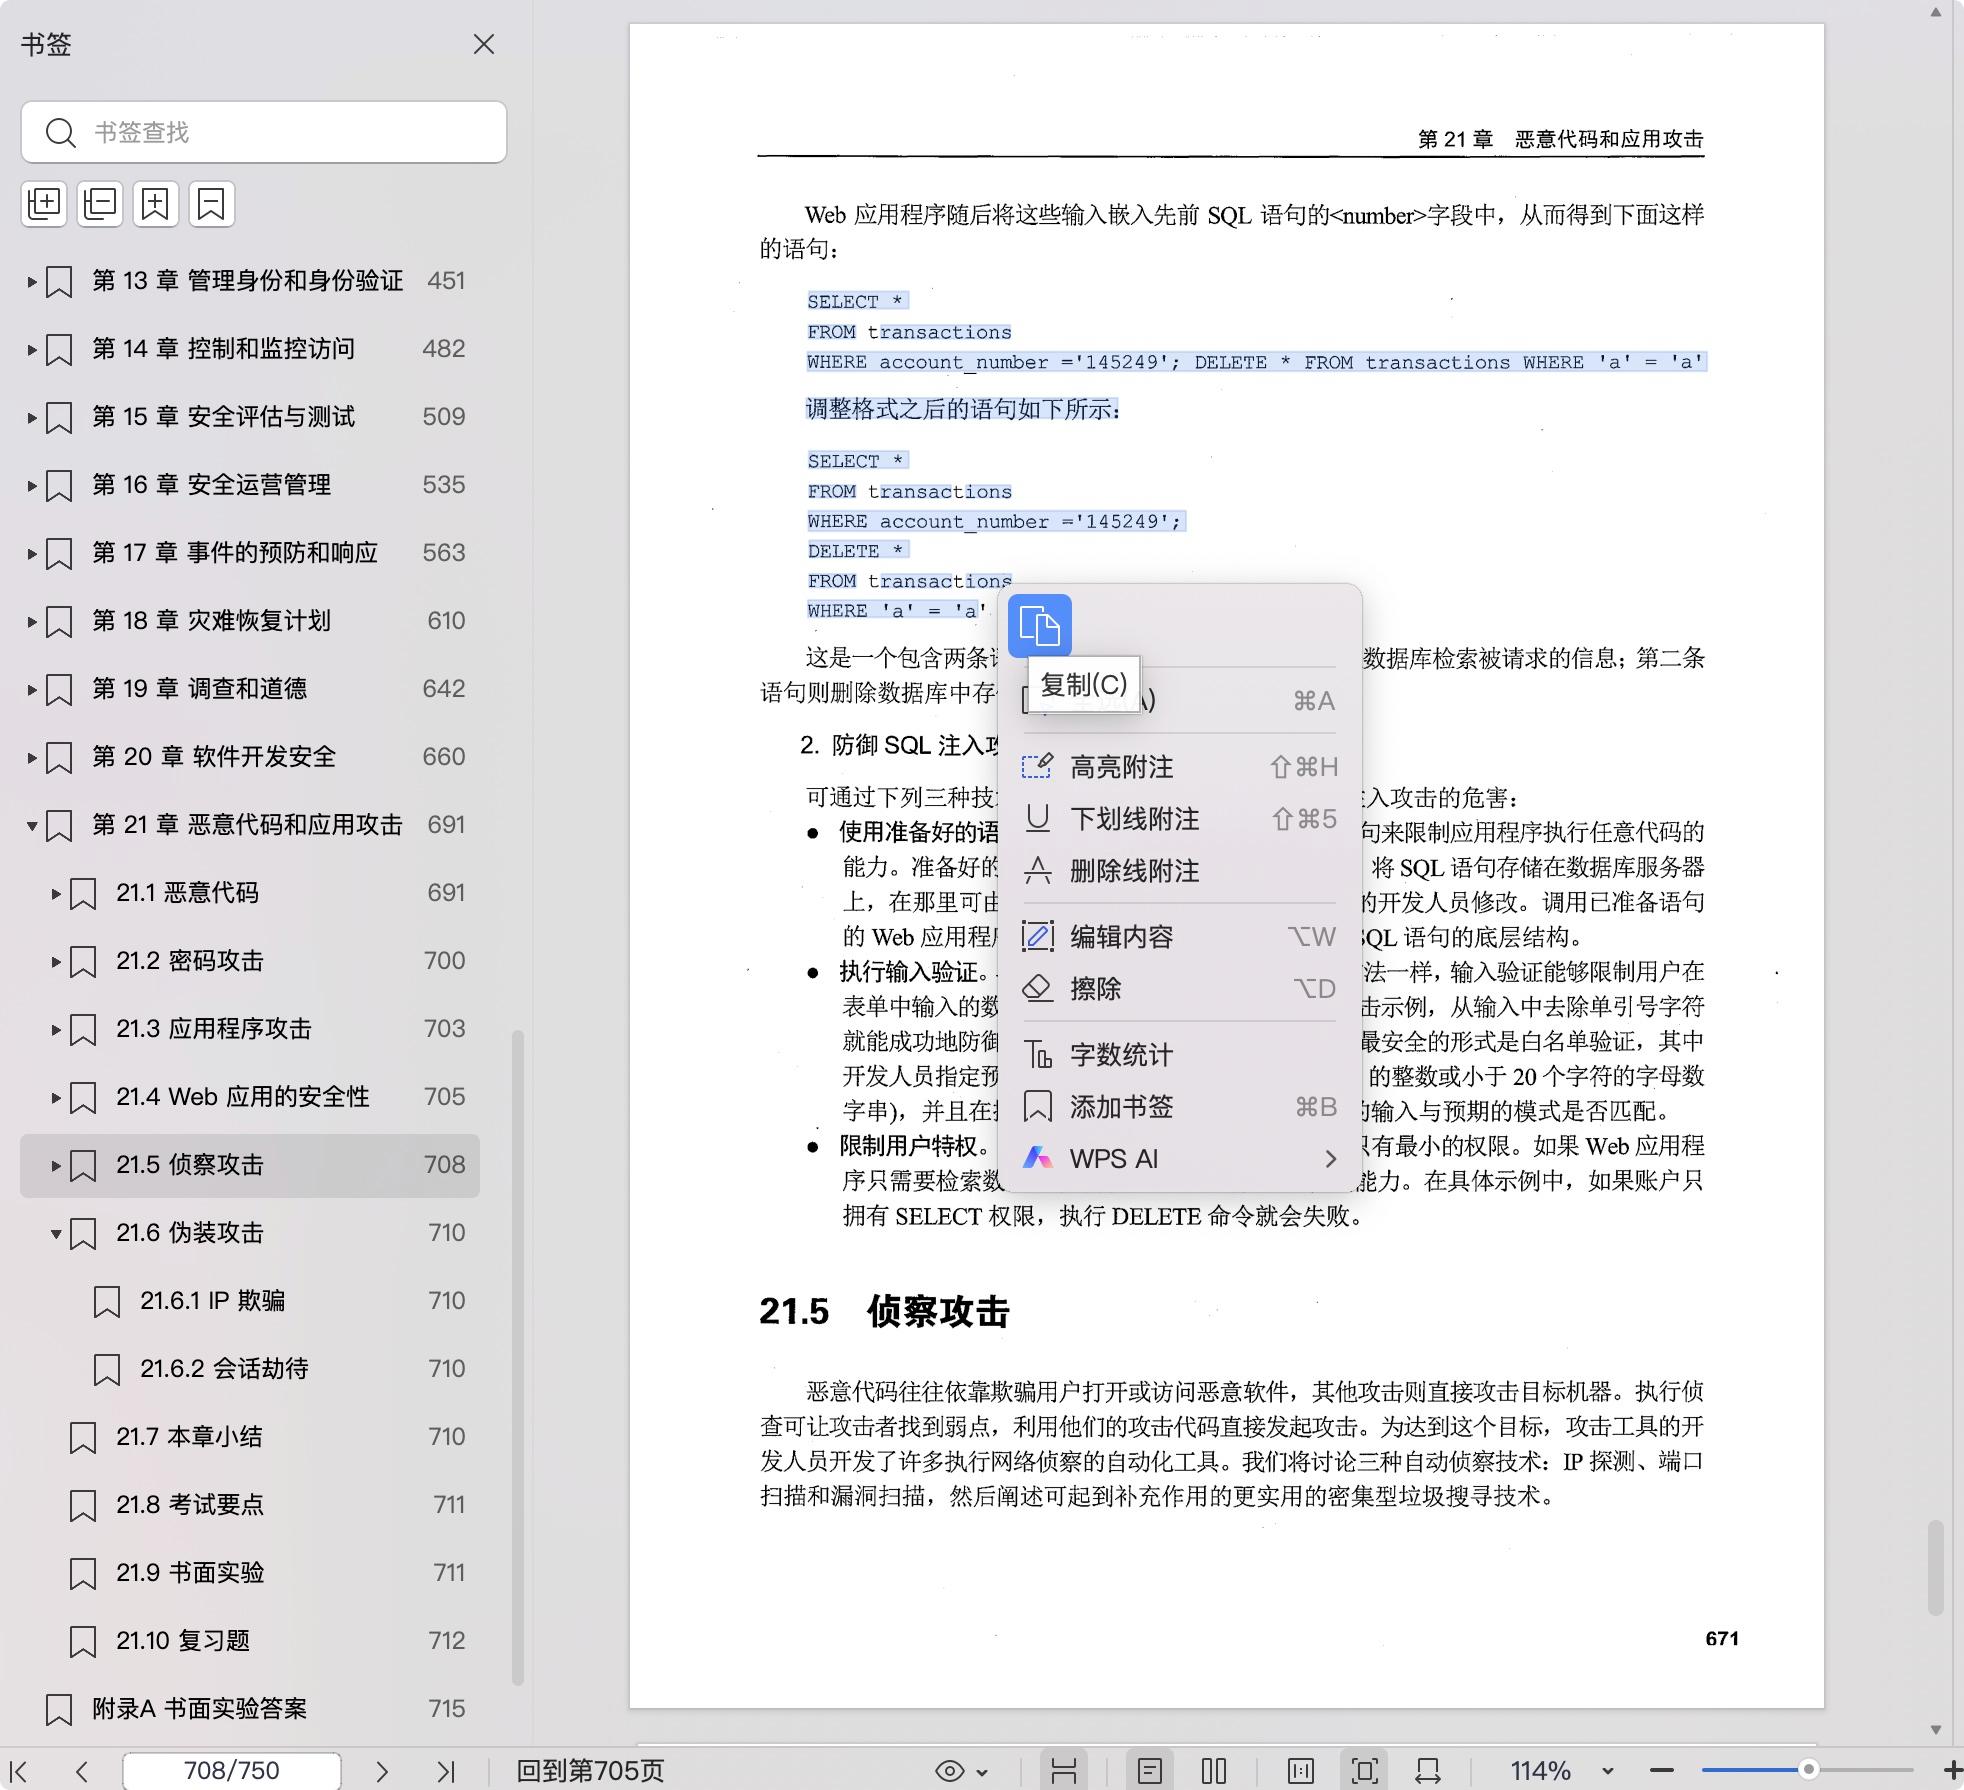The width and height of the screenshot is (1964, 1790).
Task: Select two-page view mode
Action: pyautogui.click(x=1214, y=1771)
